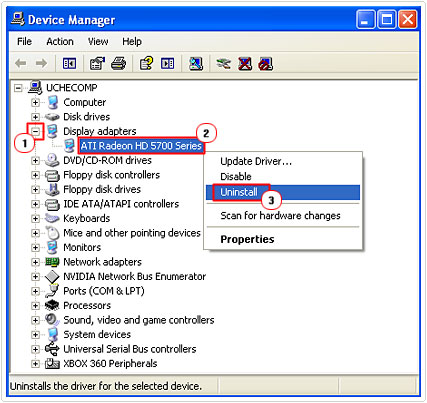The image size is (427, 403).
Task: Expand the Network adapters node
Action: click(35, 262)
